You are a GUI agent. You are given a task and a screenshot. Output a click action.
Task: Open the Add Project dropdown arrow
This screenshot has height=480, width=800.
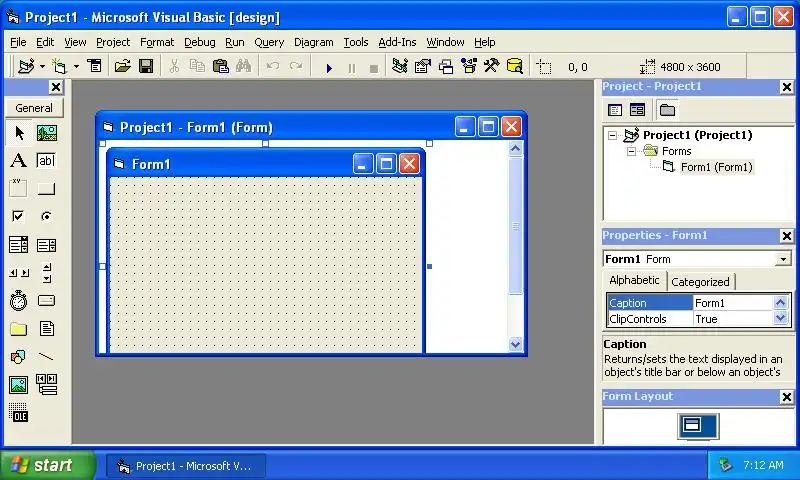tap(42, 67)
